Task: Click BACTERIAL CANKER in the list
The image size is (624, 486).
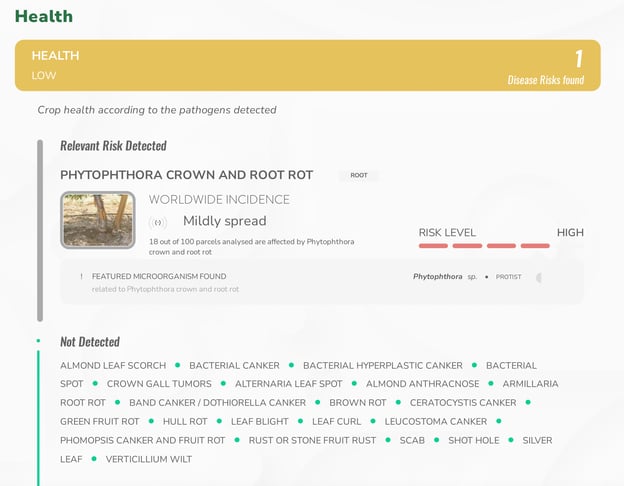Action: [x=234, y=365]
